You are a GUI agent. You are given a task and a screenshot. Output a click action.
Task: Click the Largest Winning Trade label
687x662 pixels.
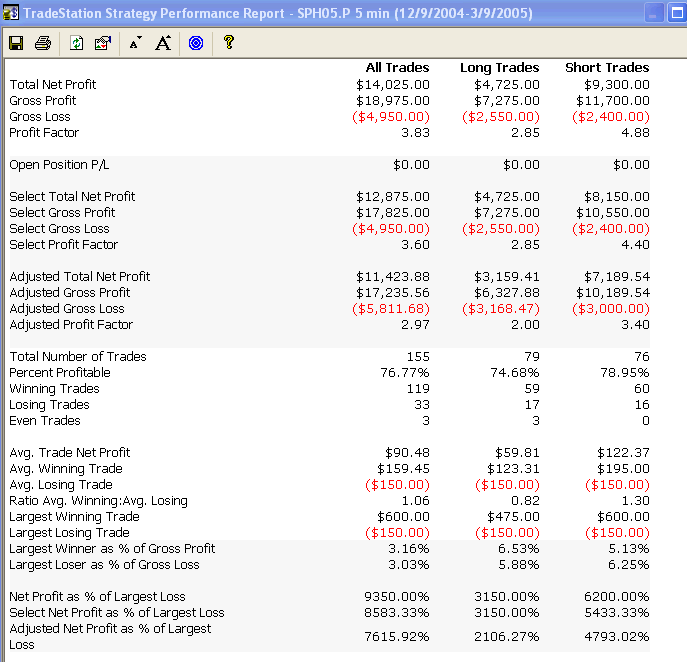74,517
